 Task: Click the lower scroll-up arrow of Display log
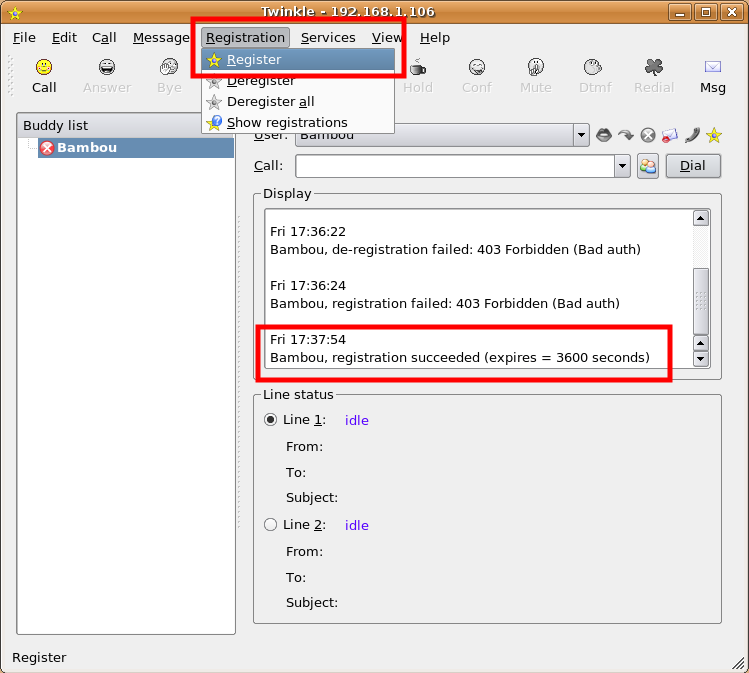[x=701, y=343]
